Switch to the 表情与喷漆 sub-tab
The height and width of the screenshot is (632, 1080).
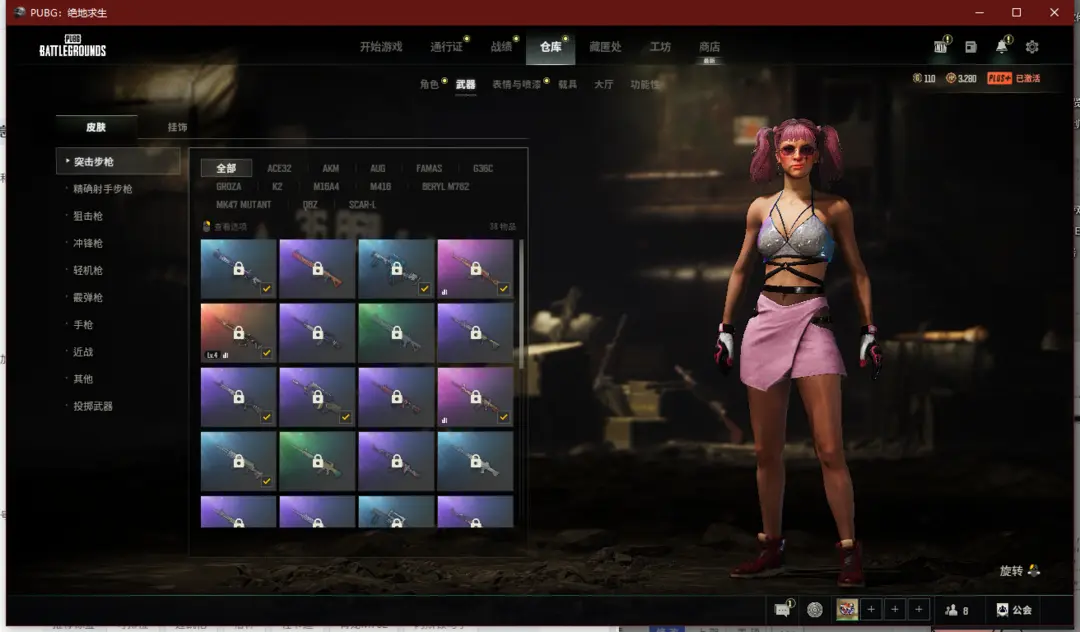click(517, 84)
